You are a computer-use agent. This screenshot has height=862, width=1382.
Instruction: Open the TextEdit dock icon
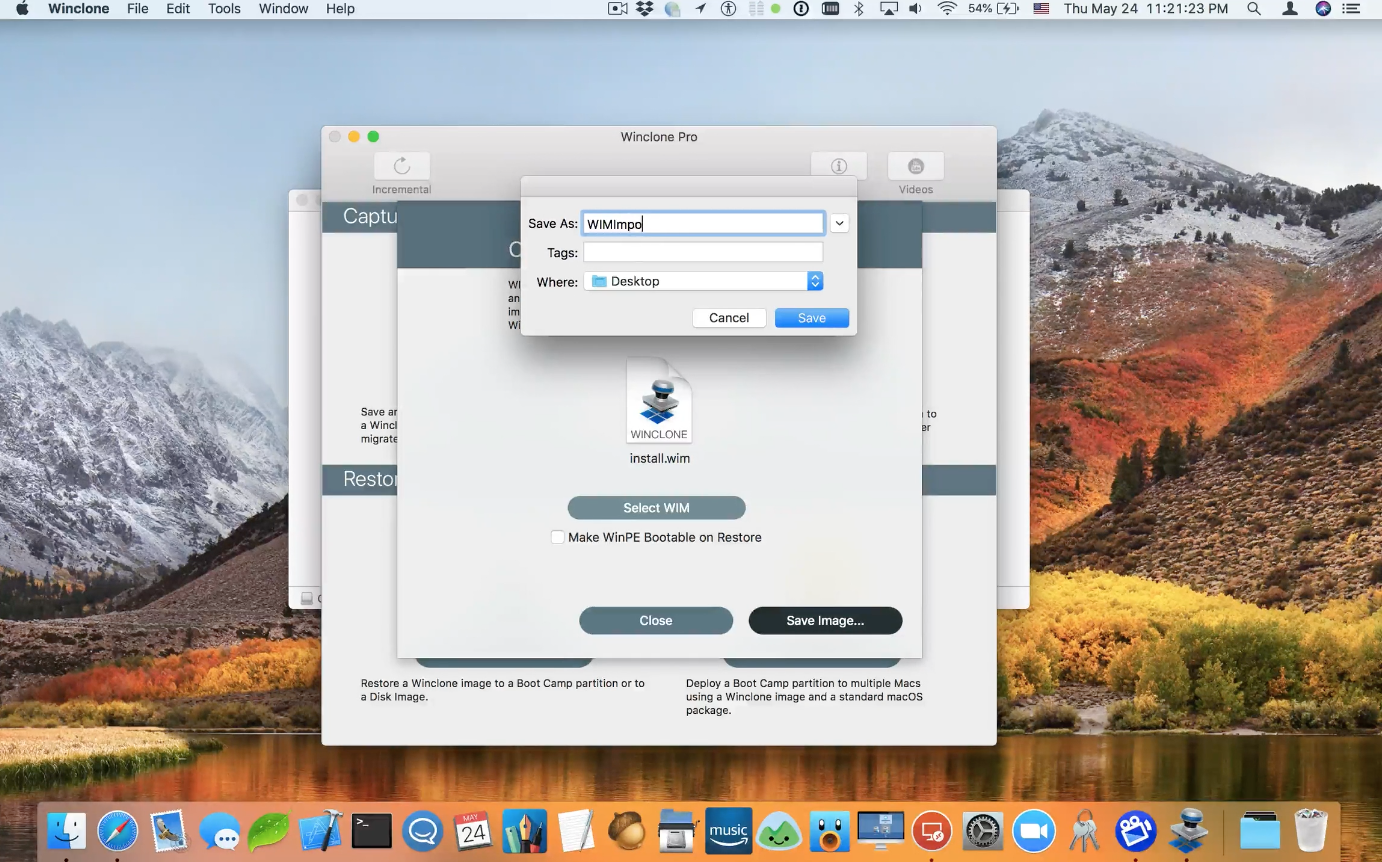[575, 830]
